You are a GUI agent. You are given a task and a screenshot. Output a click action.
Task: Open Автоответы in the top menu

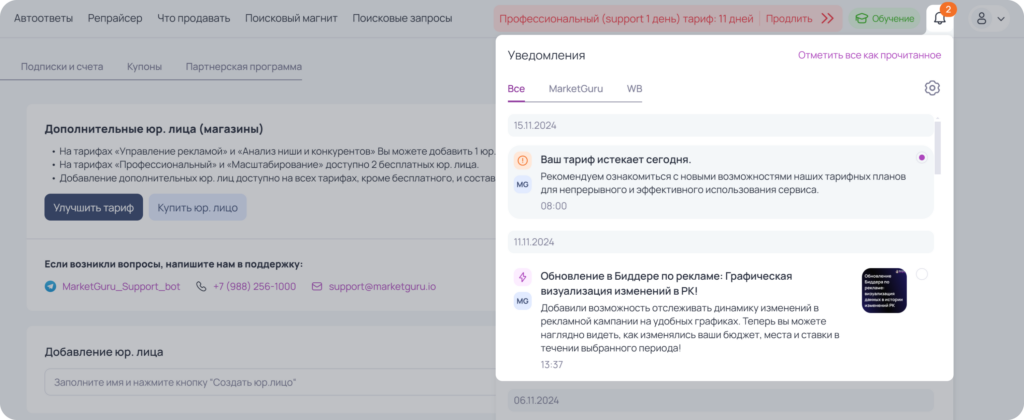click(43, 18)
